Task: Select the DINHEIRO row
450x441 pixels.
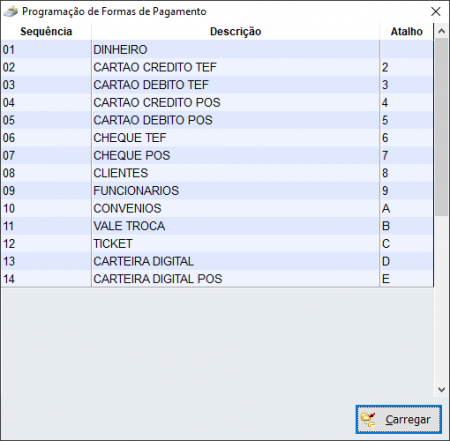Action: click(217, 50)
